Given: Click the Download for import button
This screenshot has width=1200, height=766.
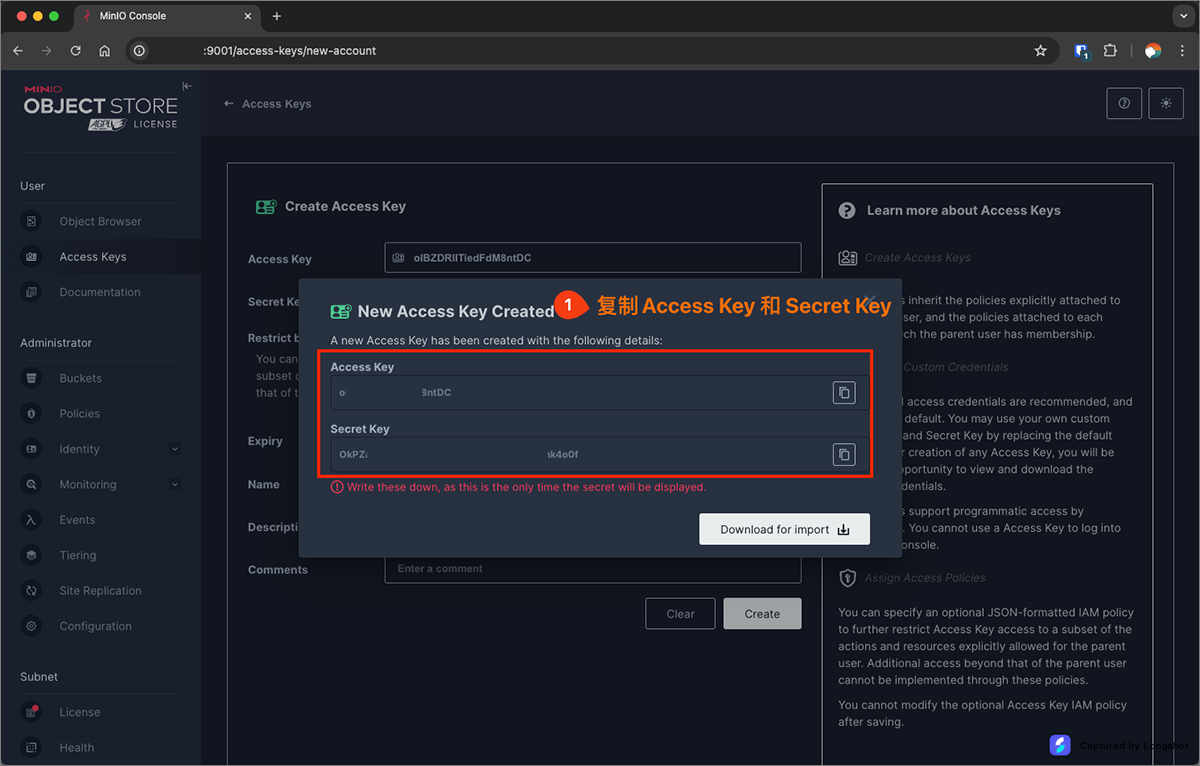Looking at the screenshot, I should pyautogui.click(x=784, y=530).
